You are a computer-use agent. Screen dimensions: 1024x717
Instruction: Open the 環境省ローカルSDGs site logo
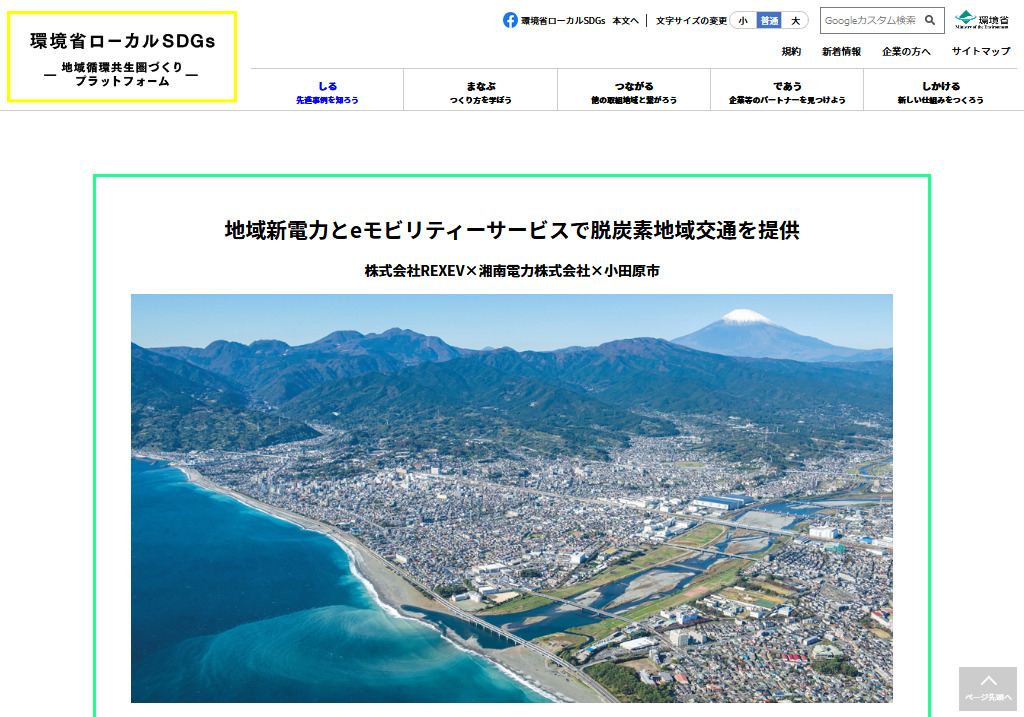click(x=120, y=55)
